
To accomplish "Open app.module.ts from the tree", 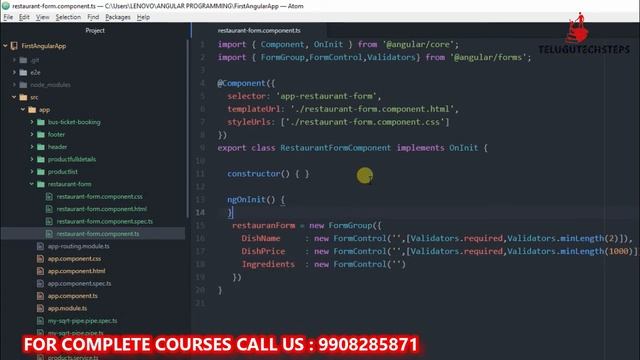I will 67,308.
